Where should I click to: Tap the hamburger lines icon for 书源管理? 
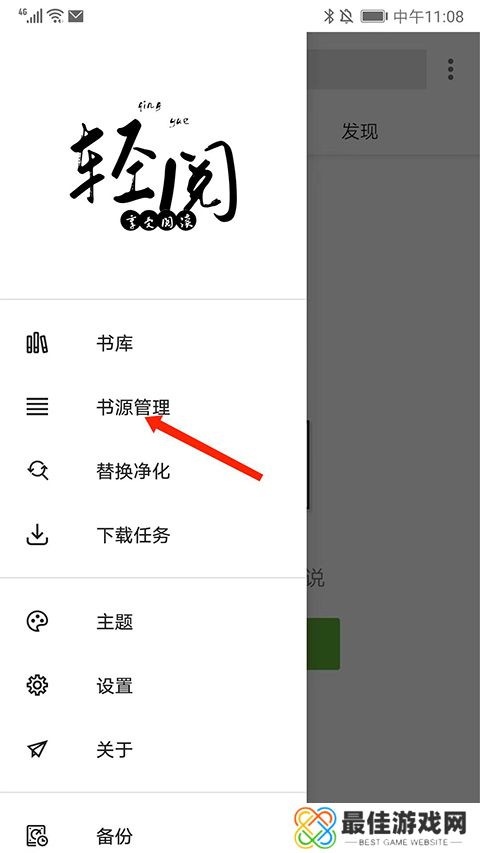tap(37, 407)
